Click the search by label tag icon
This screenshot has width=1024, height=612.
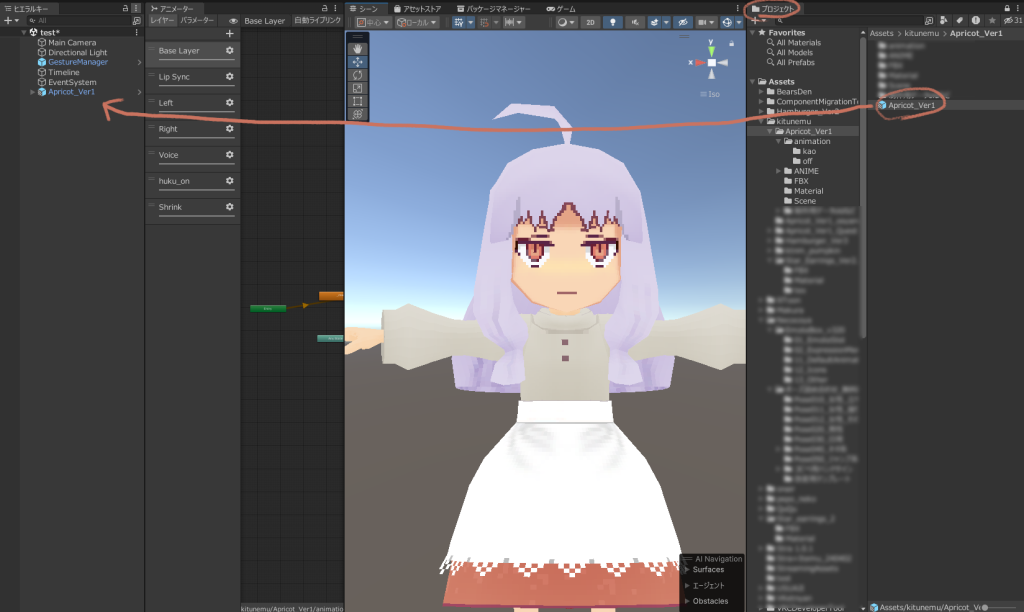point(960,21)
